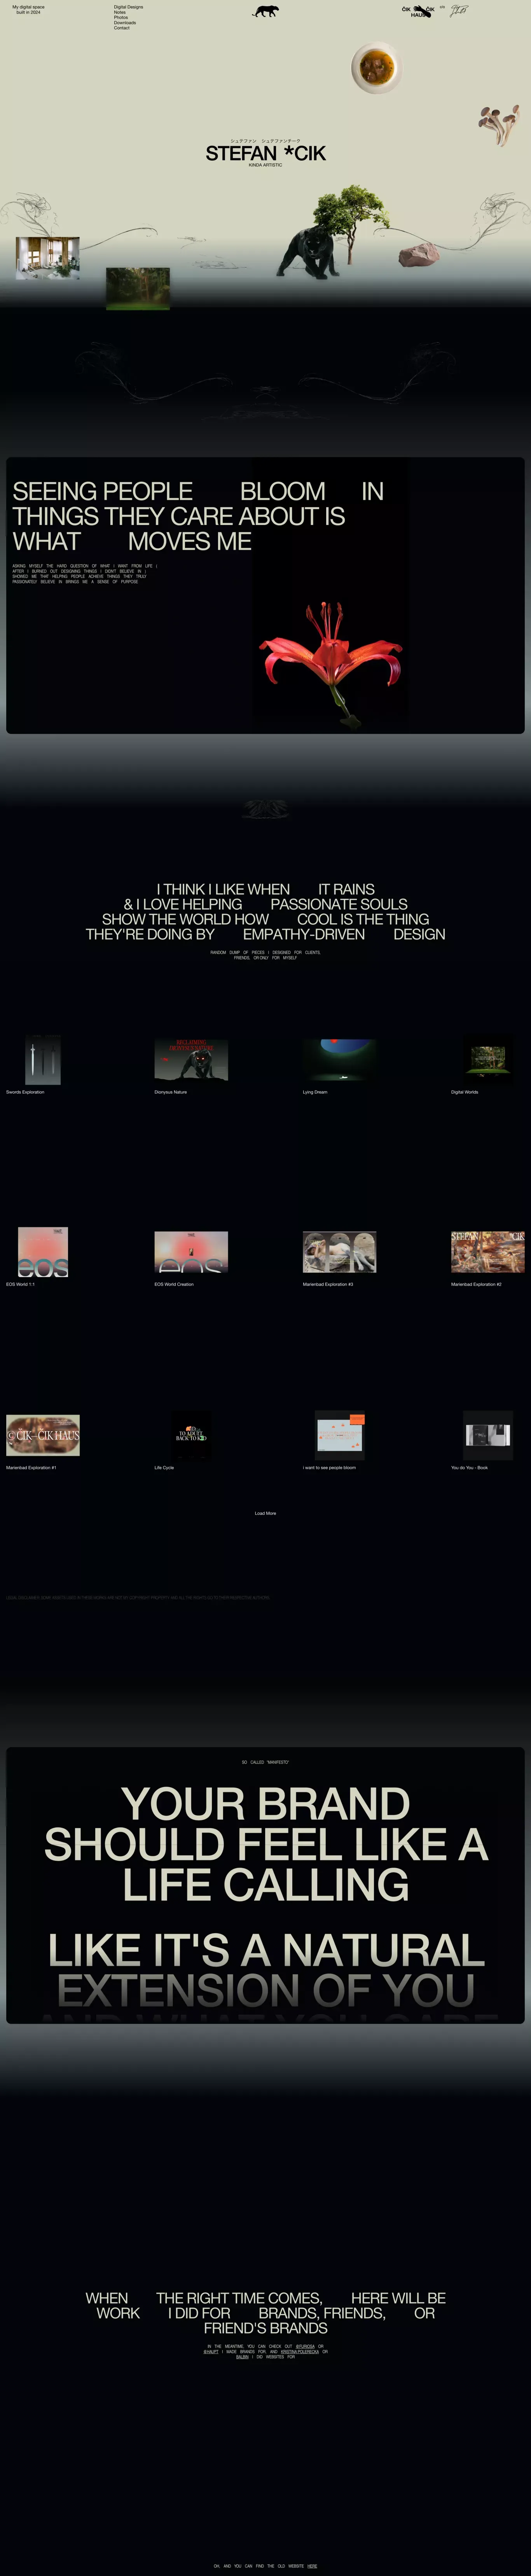Open Digital Designs menu item
The image size is (531, 2576).
click(x=128, y=7)
